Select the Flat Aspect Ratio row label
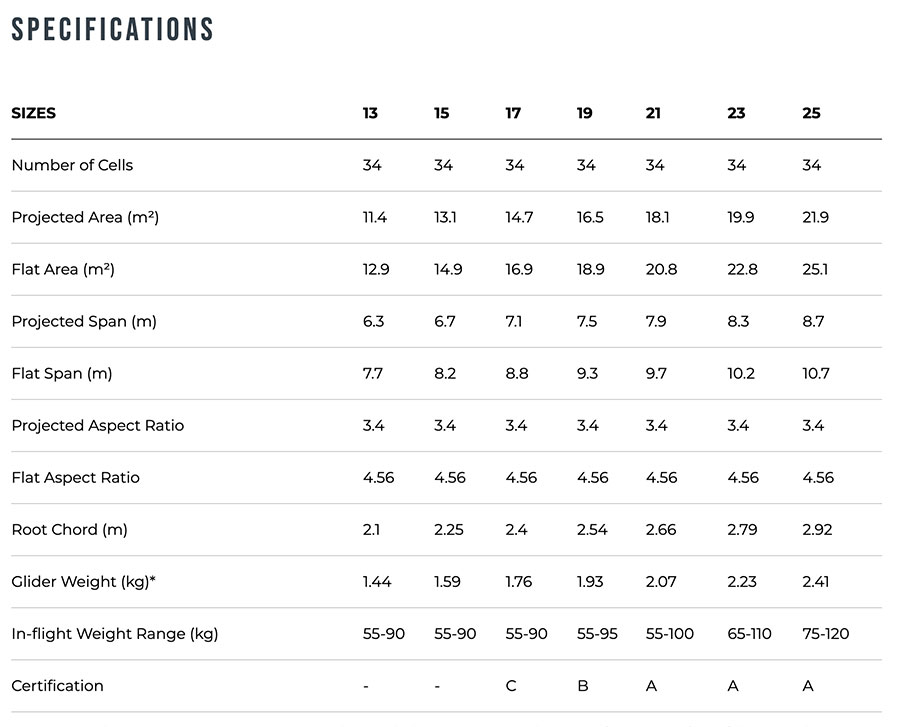This screenshot has height=727, width=900. (76, 477)
